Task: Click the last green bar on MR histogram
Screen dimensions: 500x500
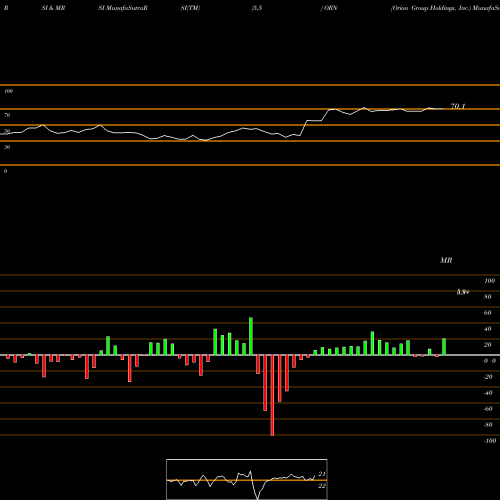Action: 444,347
